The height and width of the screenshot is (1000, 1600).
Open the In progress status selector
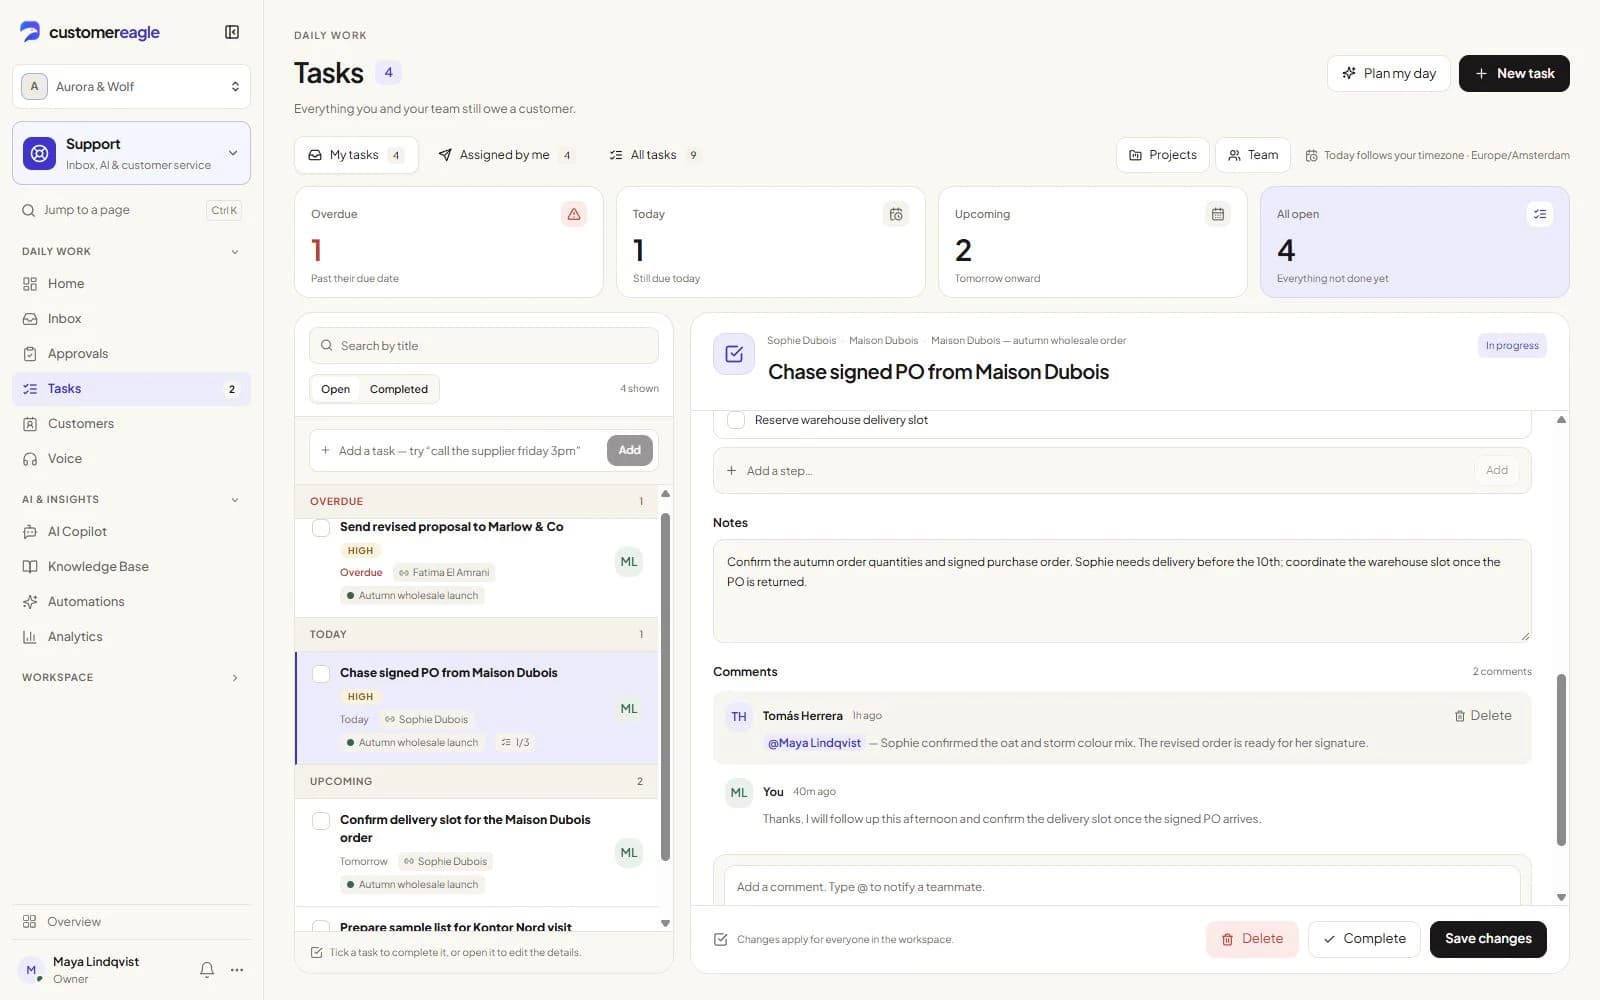[x=1512, y=346]
